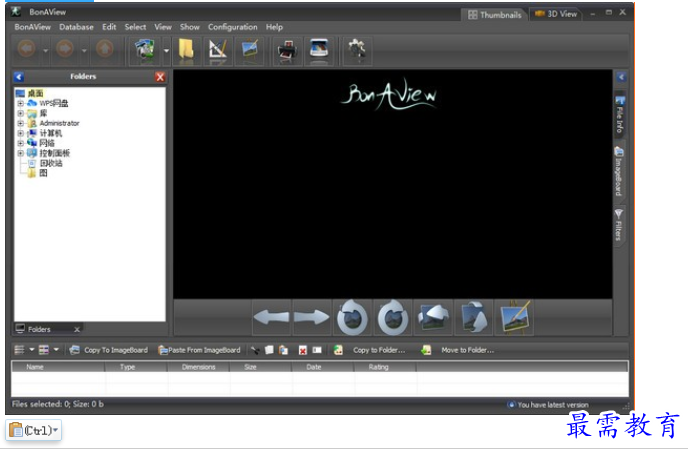Viewport: 688px width, 457px height.
Task: Open dropdown beside the photo album icon
Action: coord(166,51)
